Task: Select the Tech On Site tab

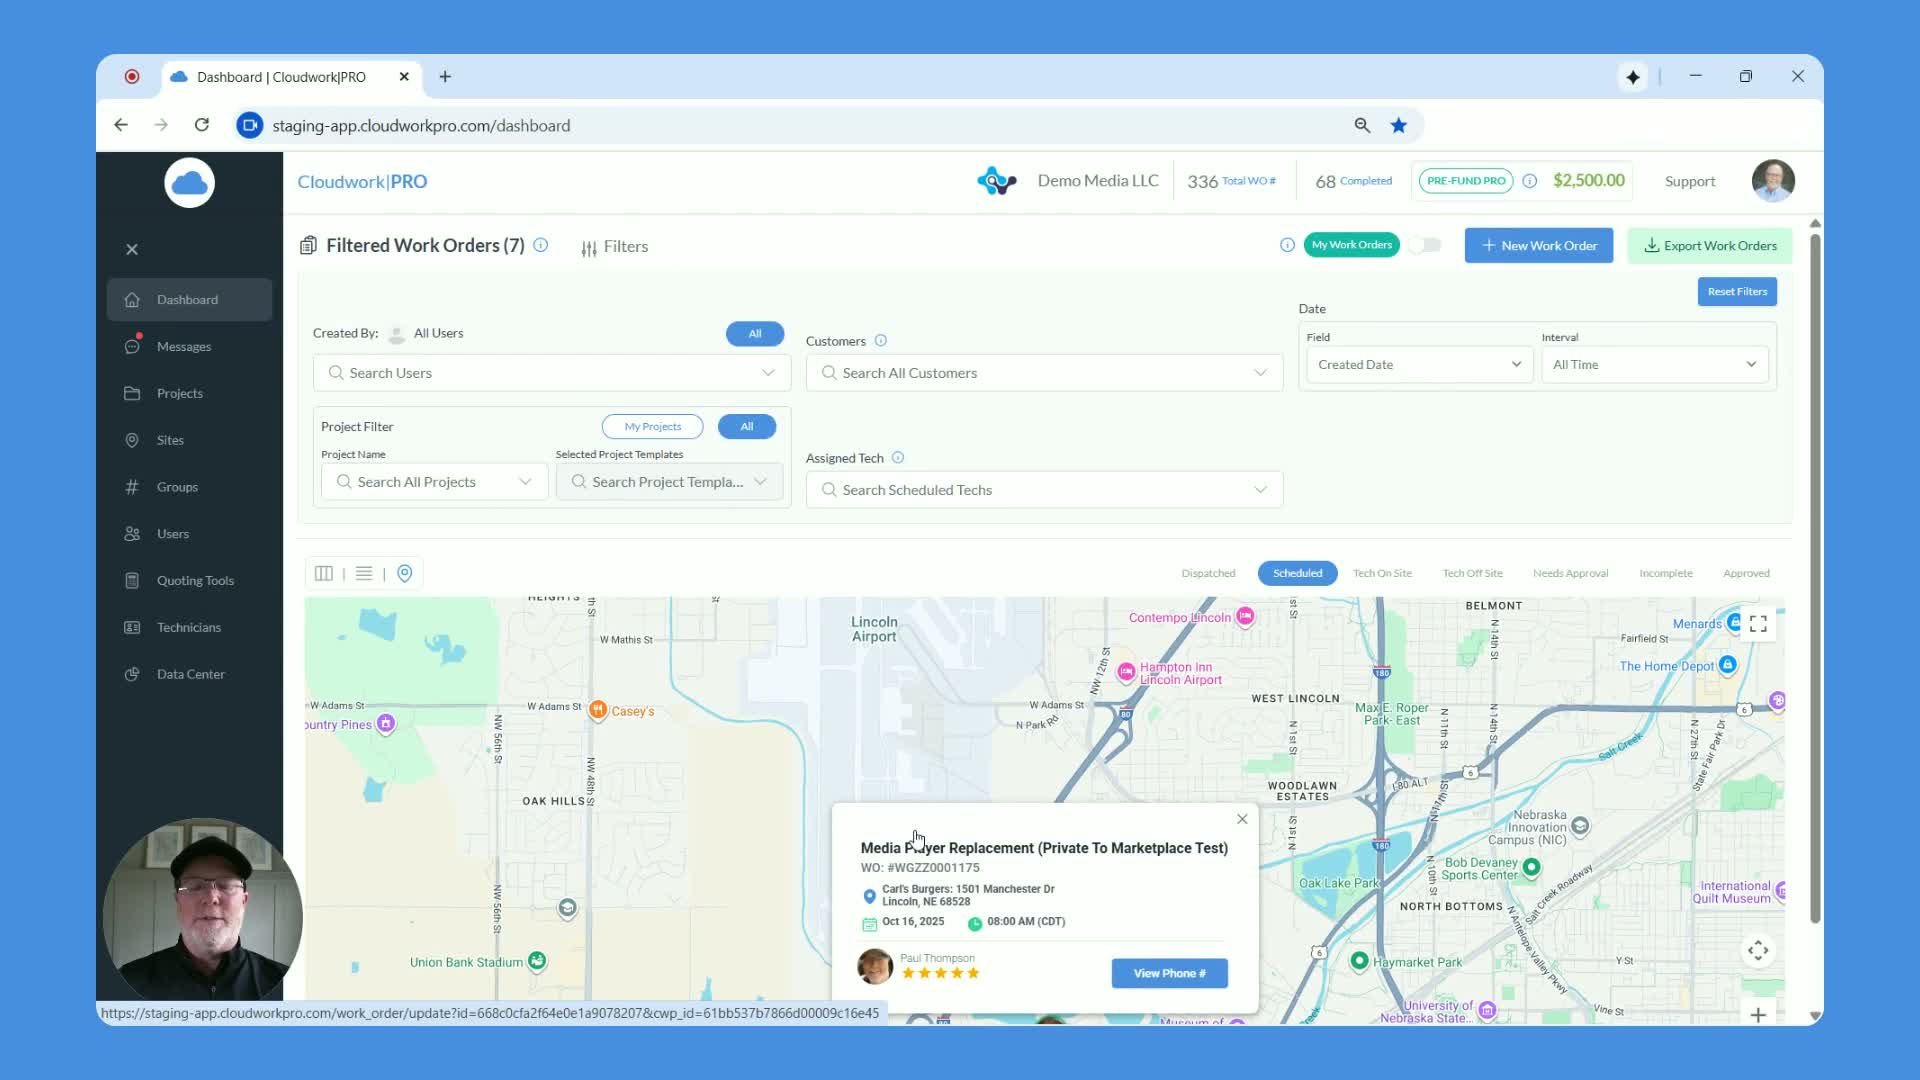Action: click(x=1382, y=574)
